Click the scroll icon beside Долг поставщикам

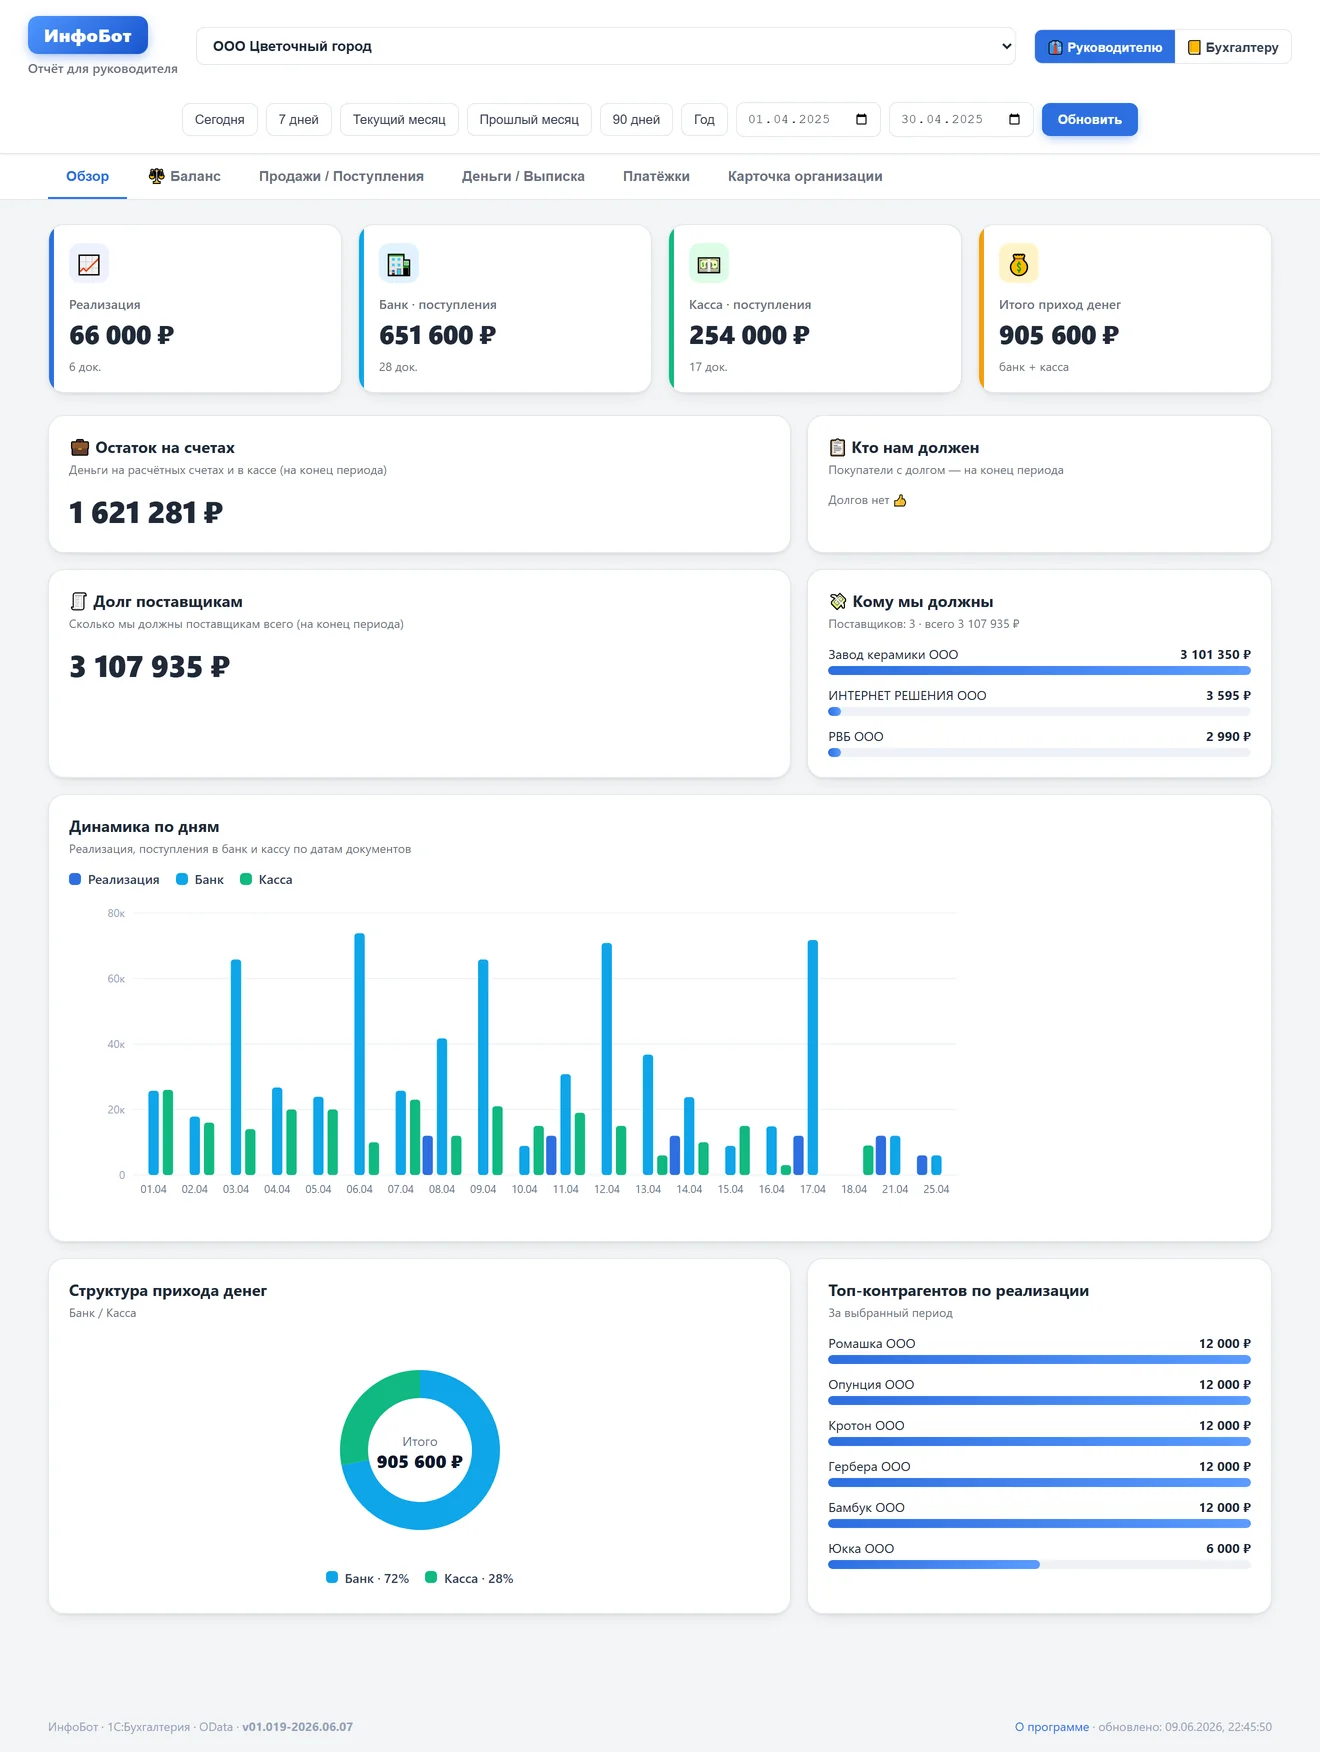[x=78, y=601]
